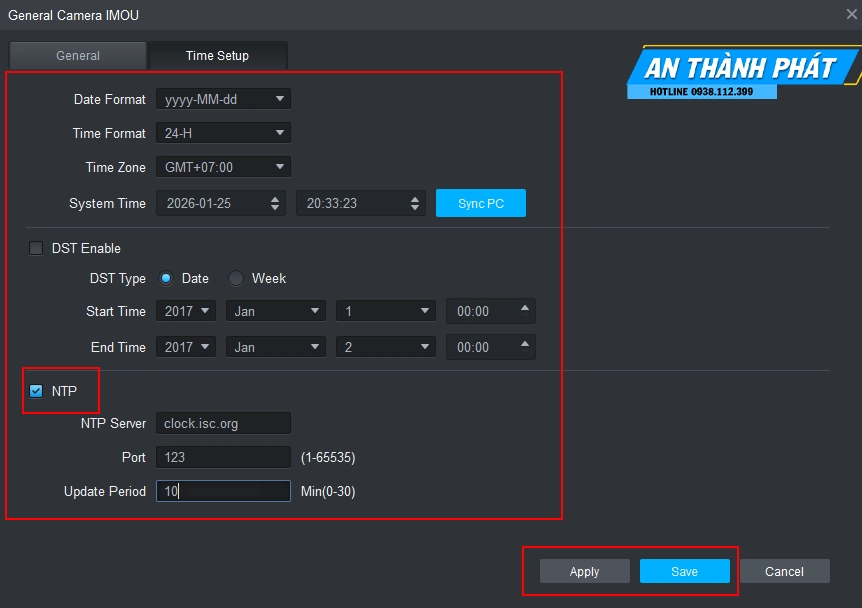
Task: Uncheck the NTP checkbox
Action: tap(37, 391)
